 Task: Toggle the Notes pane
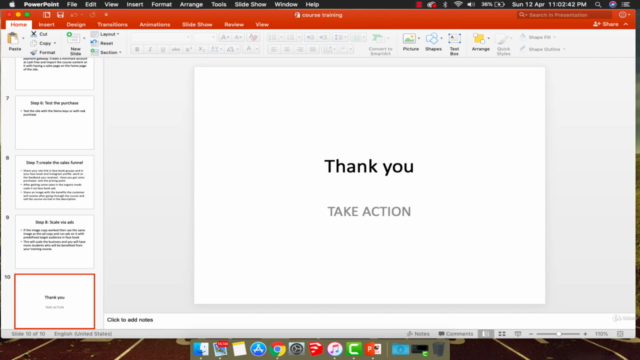pos(418,333)
